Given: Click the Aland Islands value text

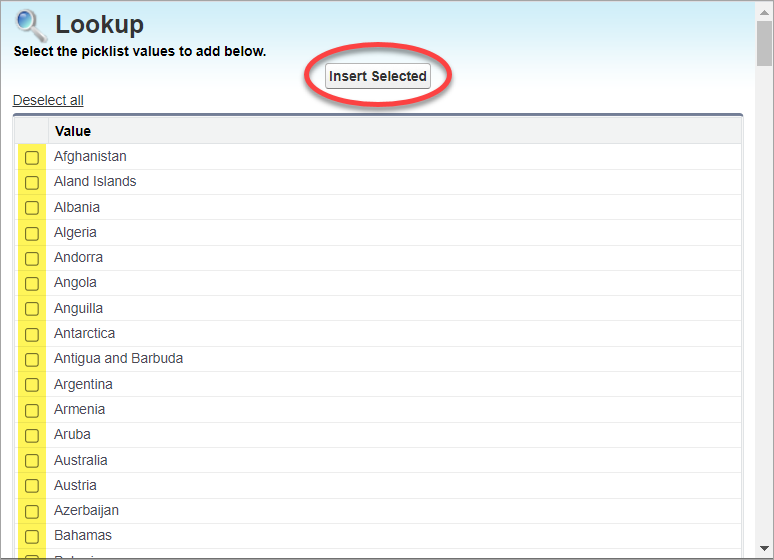Looking at the screenshot, I should coord(95,182).
